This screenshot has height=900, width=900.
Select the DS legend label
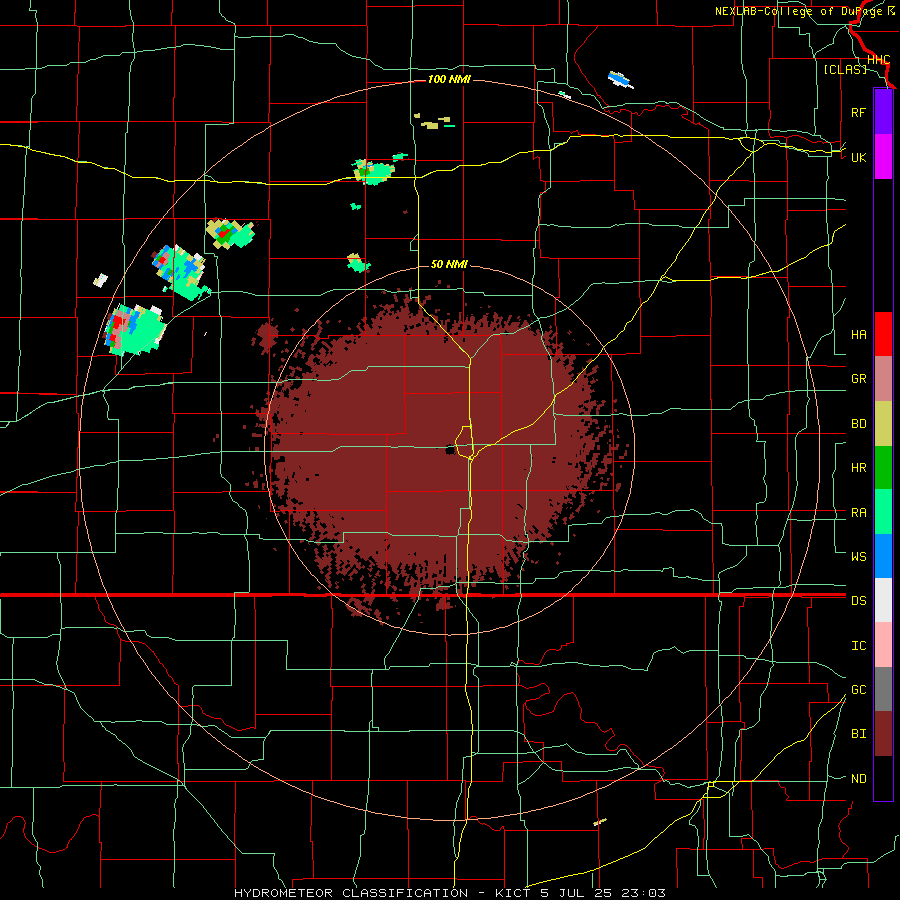(x=858, y=601)
